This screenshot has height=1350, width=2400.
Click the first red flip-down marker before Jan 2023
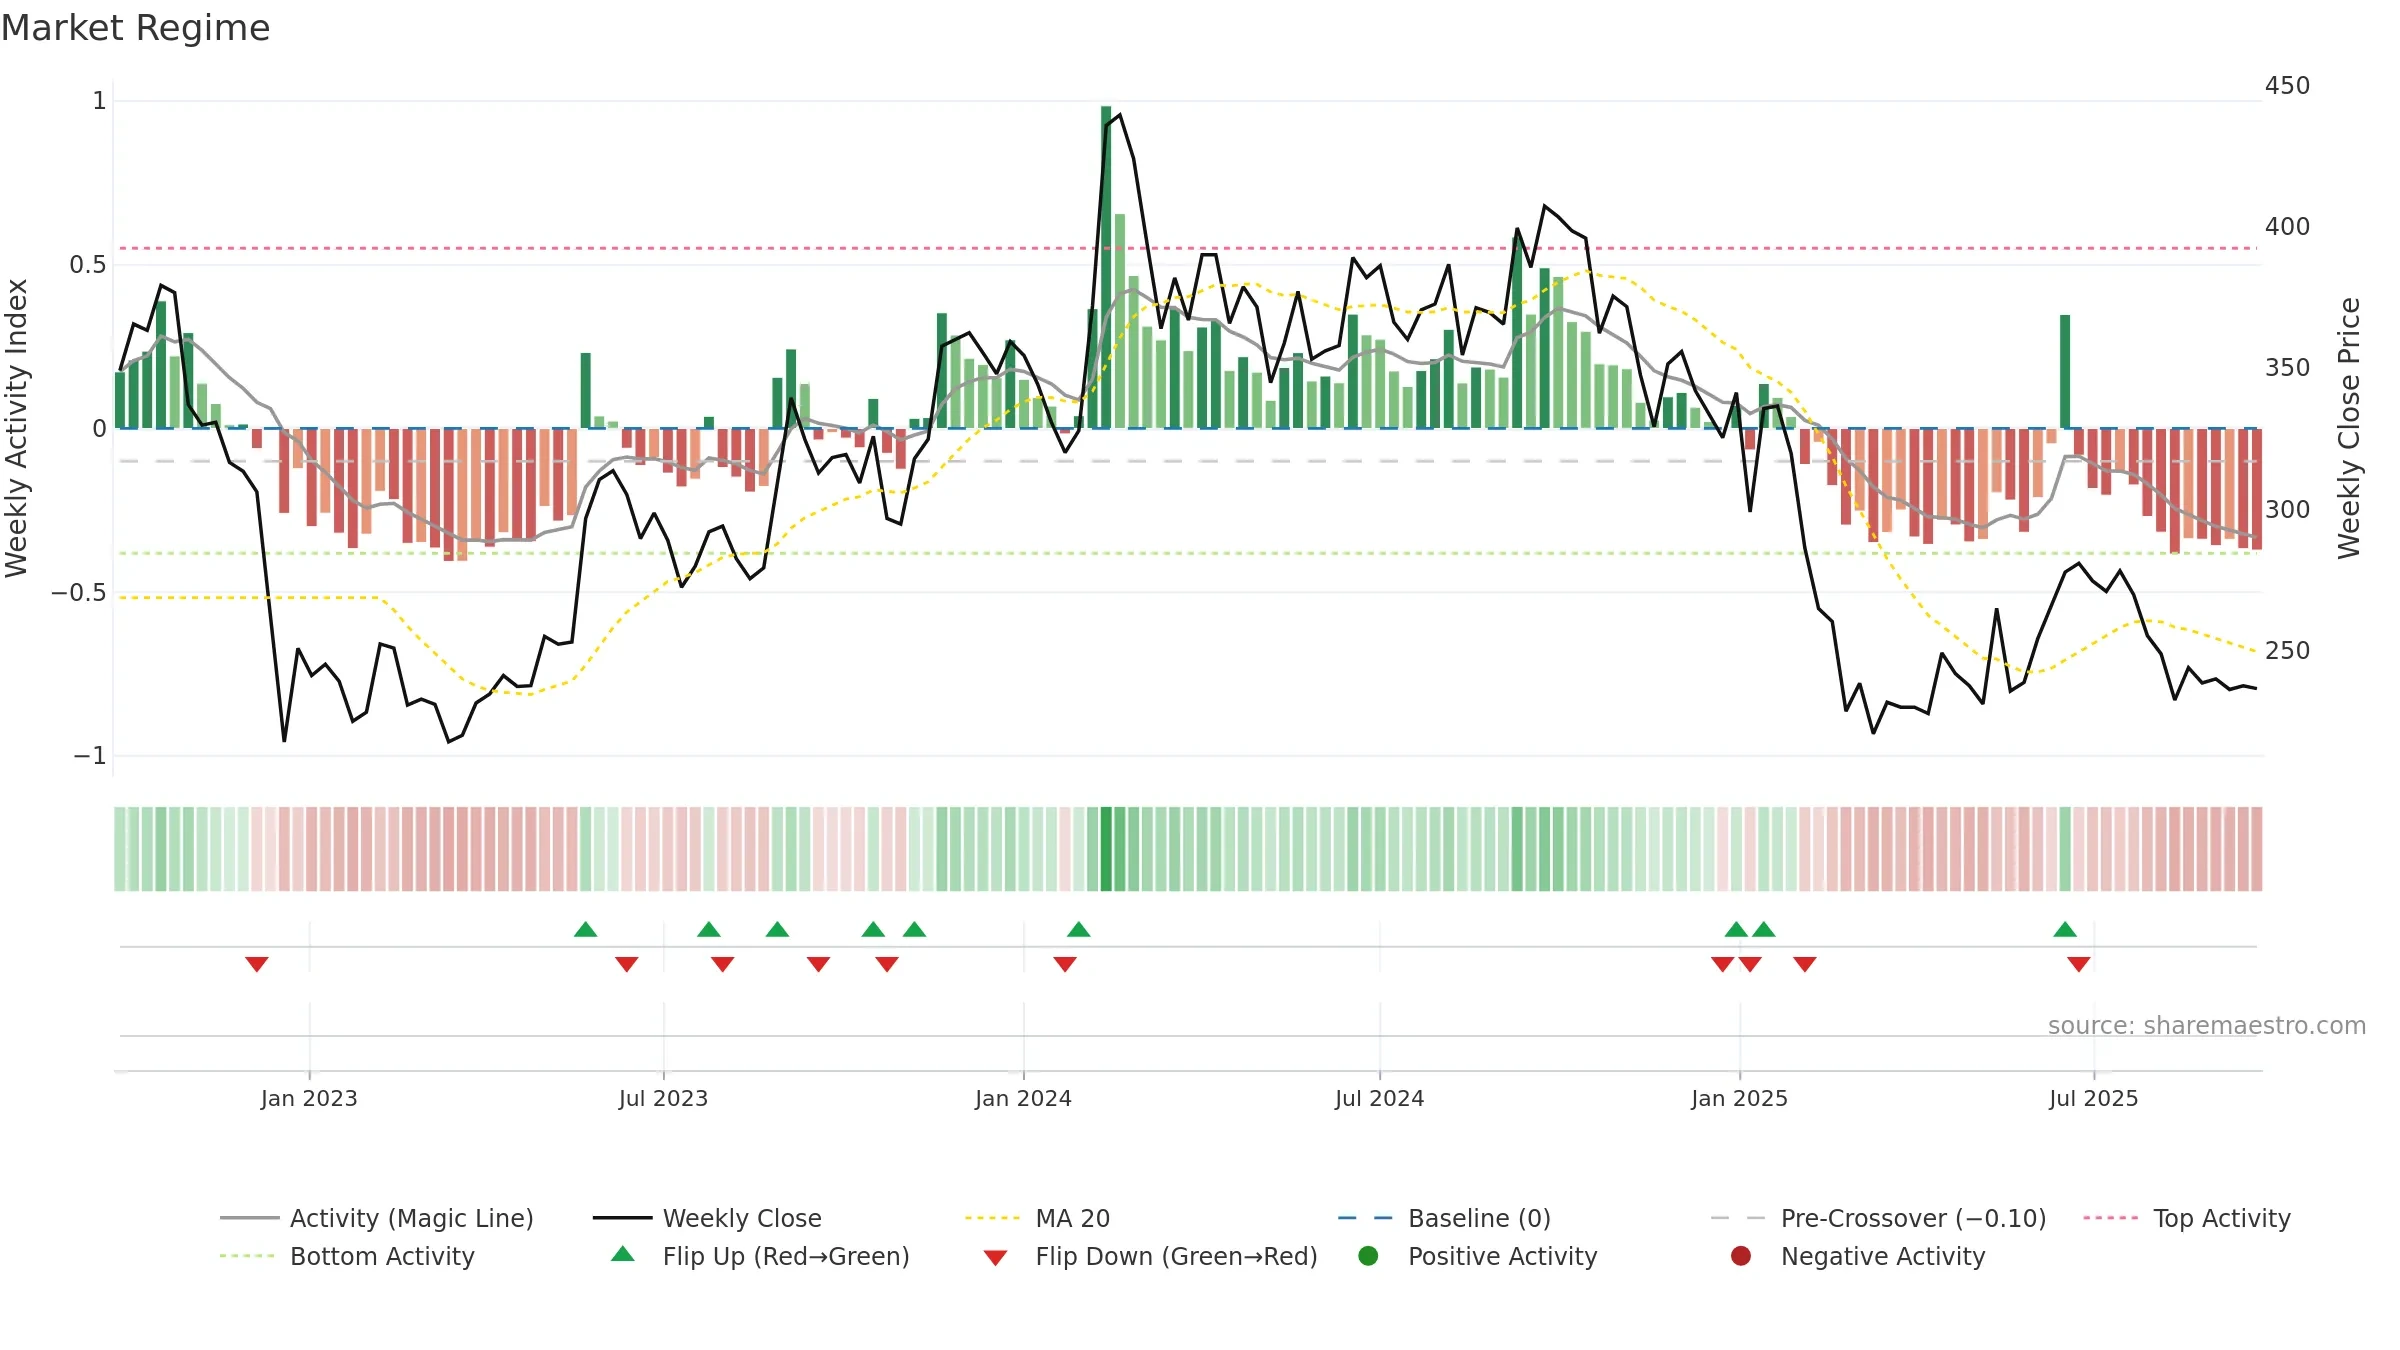click(x=257, y=964)
